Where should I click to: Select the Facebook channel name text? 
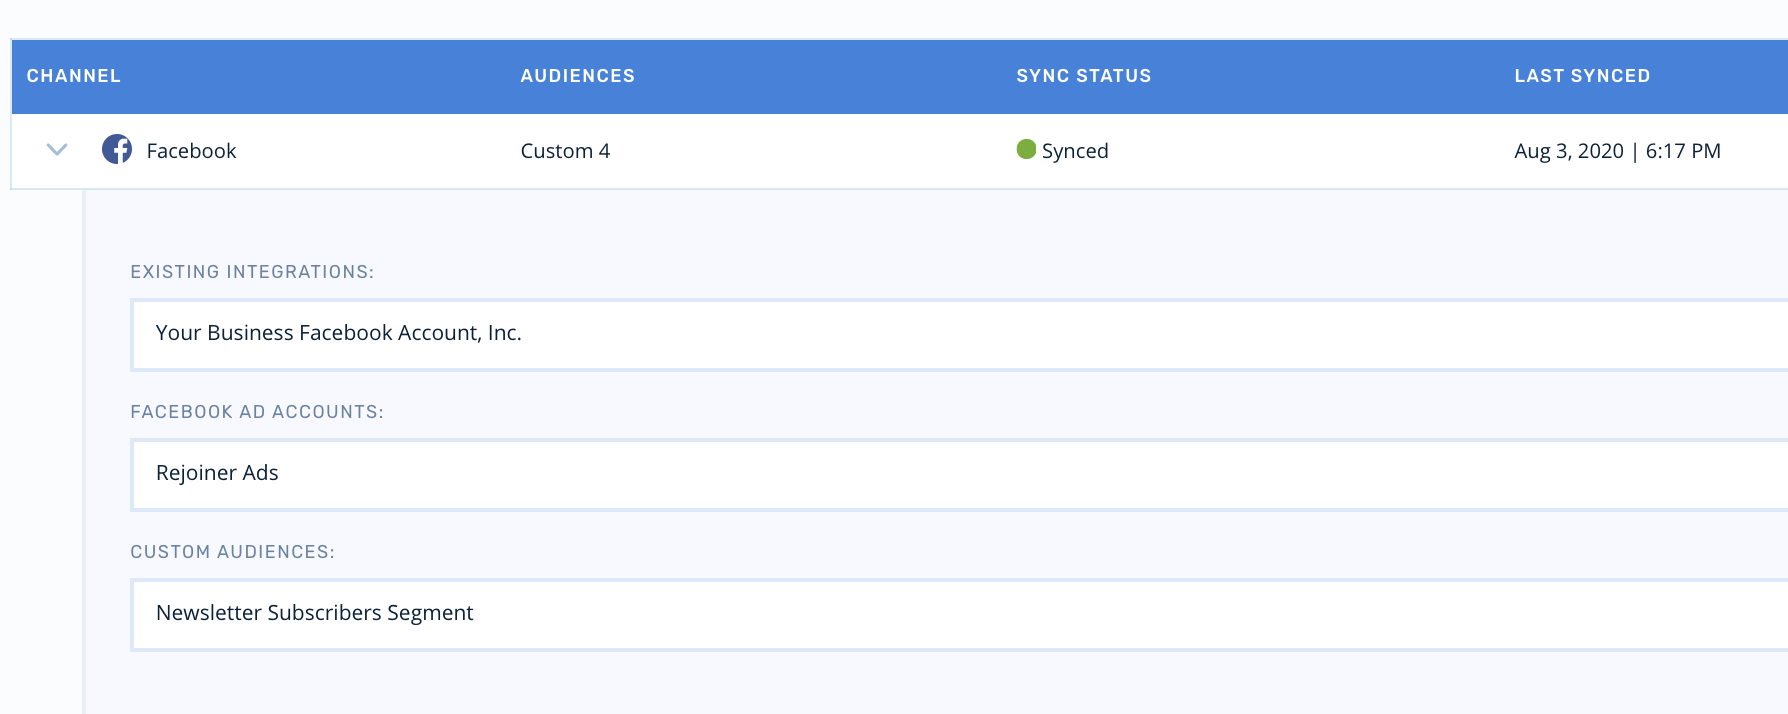pyautogui.click(x=191, y=151)
